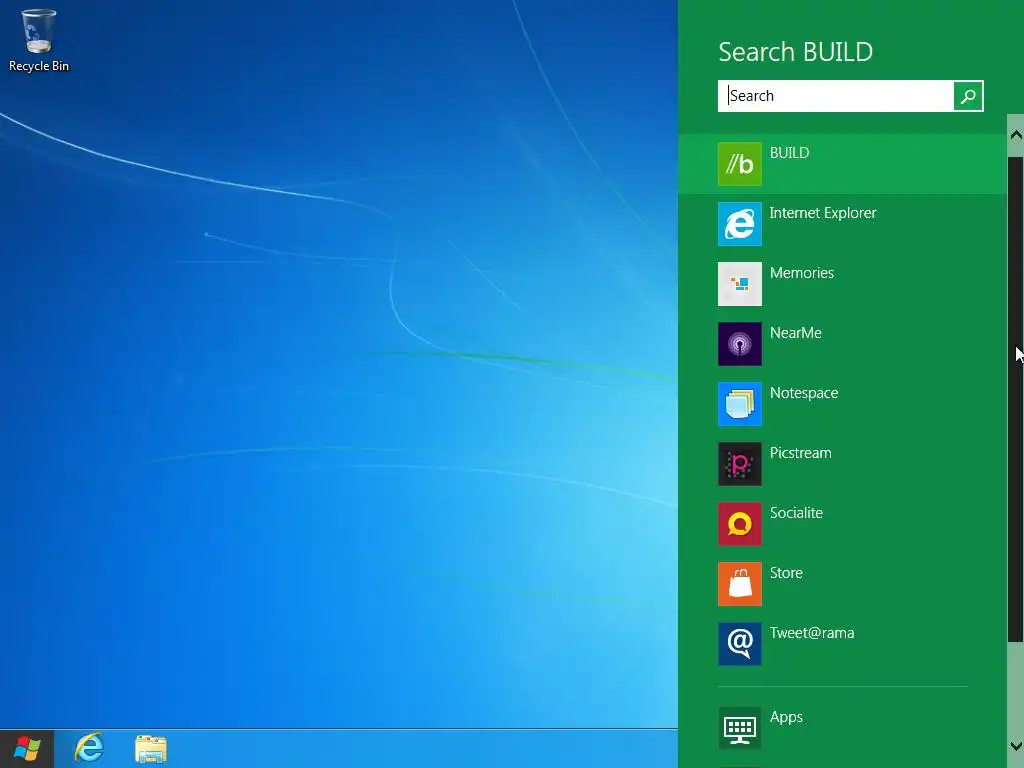
Task: Click the Internet Explorer tile icon in search list
Action: (x=739, y=224)
